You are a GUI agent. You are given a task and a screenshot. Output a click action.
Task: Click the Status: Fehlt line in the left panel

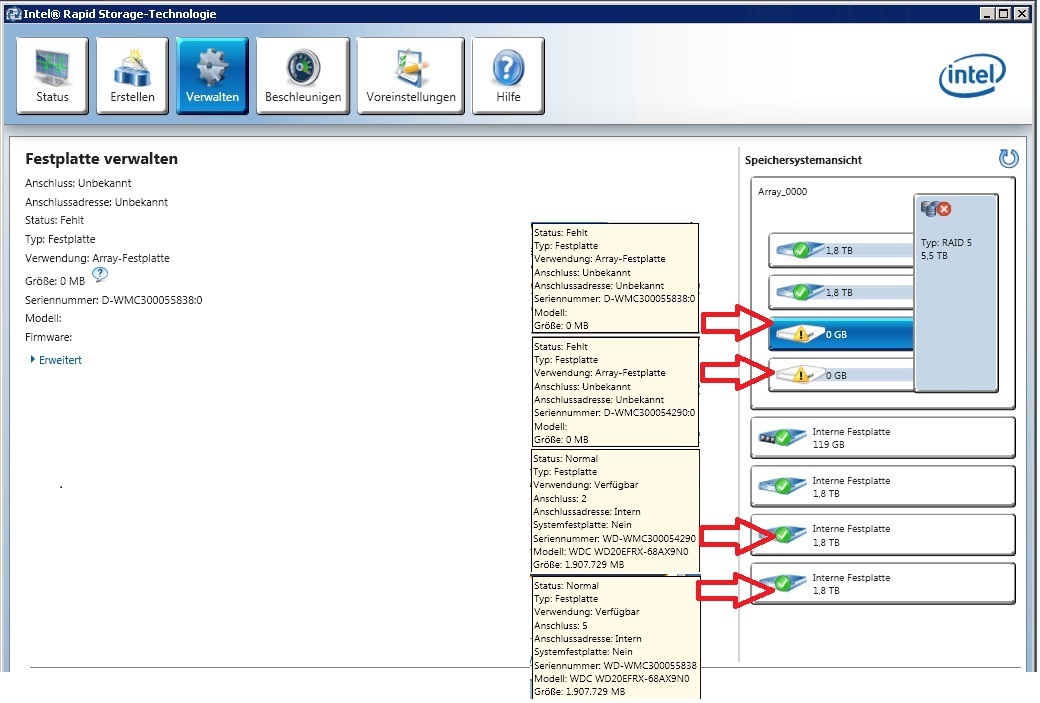pyautogui.click(x=54, y=220)
